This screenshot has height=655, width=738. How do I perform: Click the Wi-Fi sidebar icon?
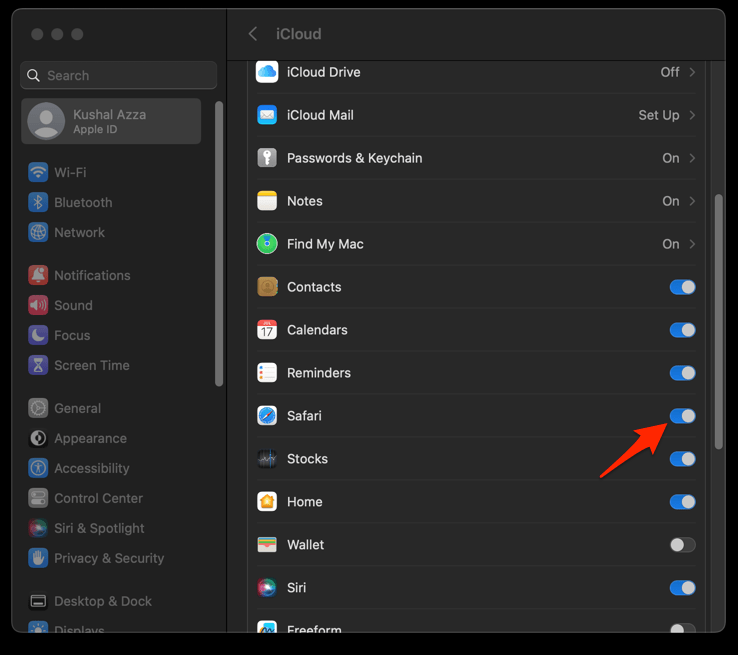coord(38,172)
